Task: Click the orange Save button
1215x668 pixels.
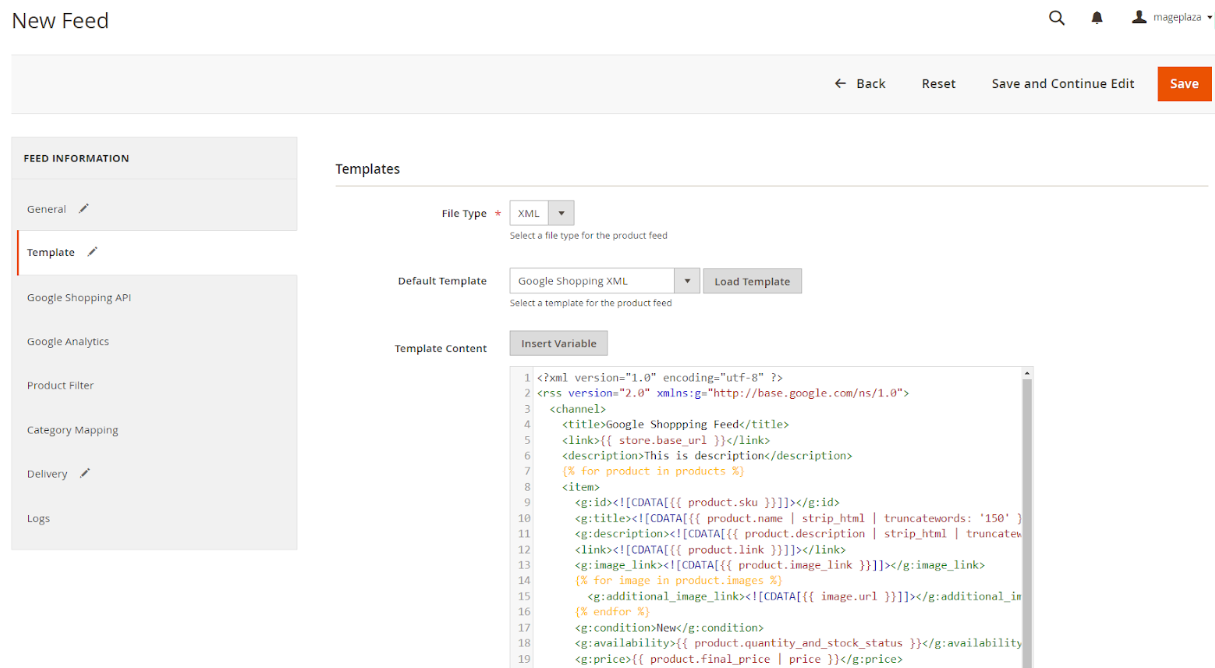Action: (x=1184, y=84)
